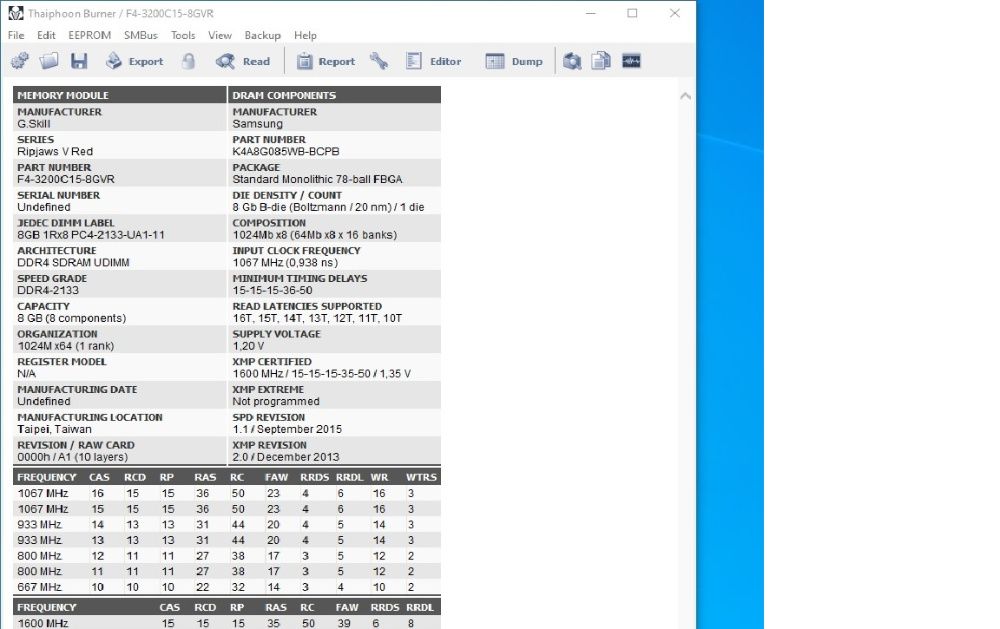Click the Export toolbar button
This screenshot has width=1000, height=629.
[135, 61]
